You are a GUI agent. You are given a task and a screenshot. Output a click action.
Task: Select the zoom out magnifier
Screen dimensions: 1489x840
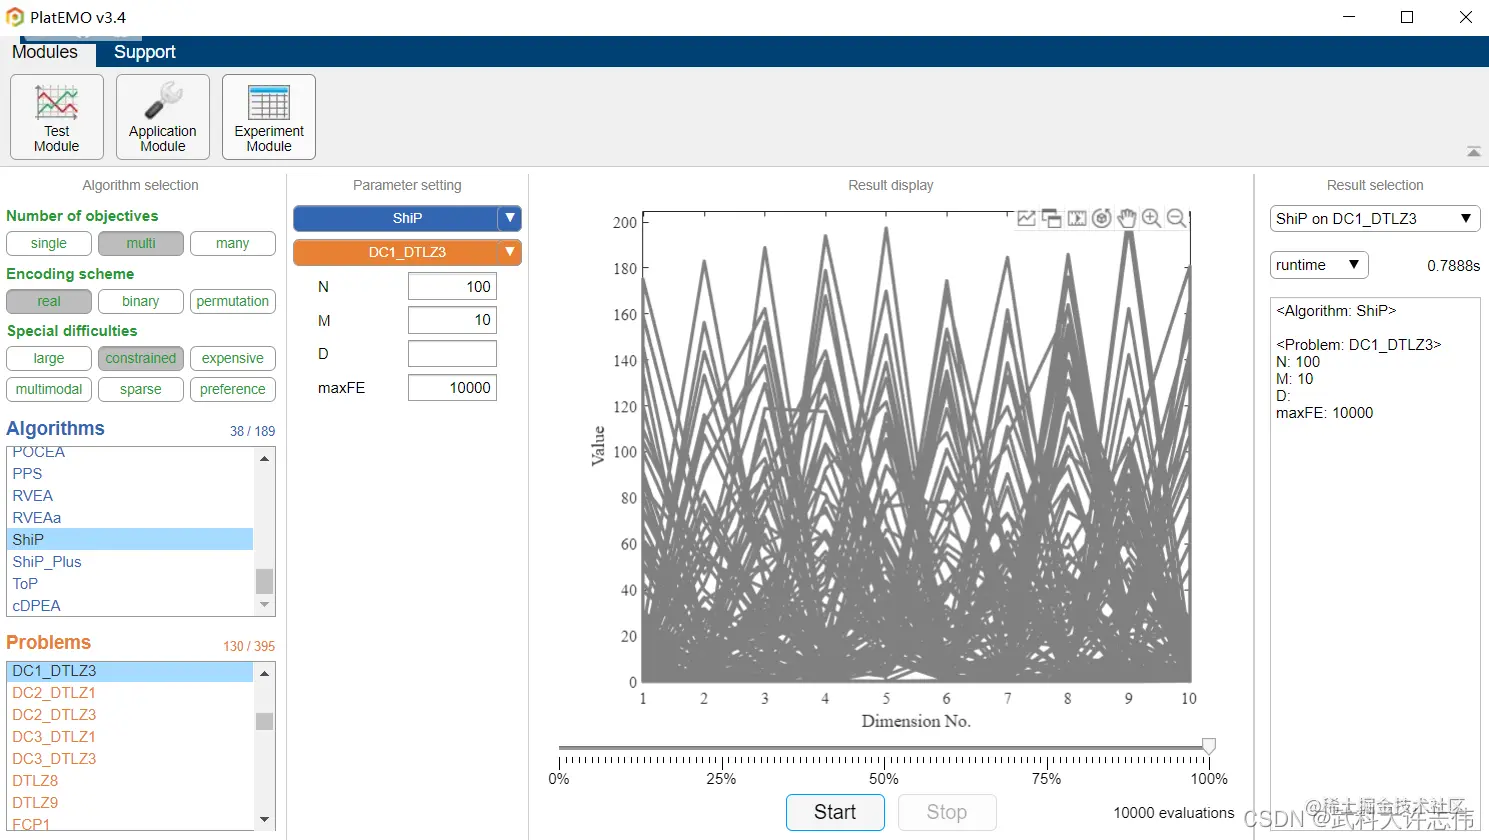[1177, 218]
